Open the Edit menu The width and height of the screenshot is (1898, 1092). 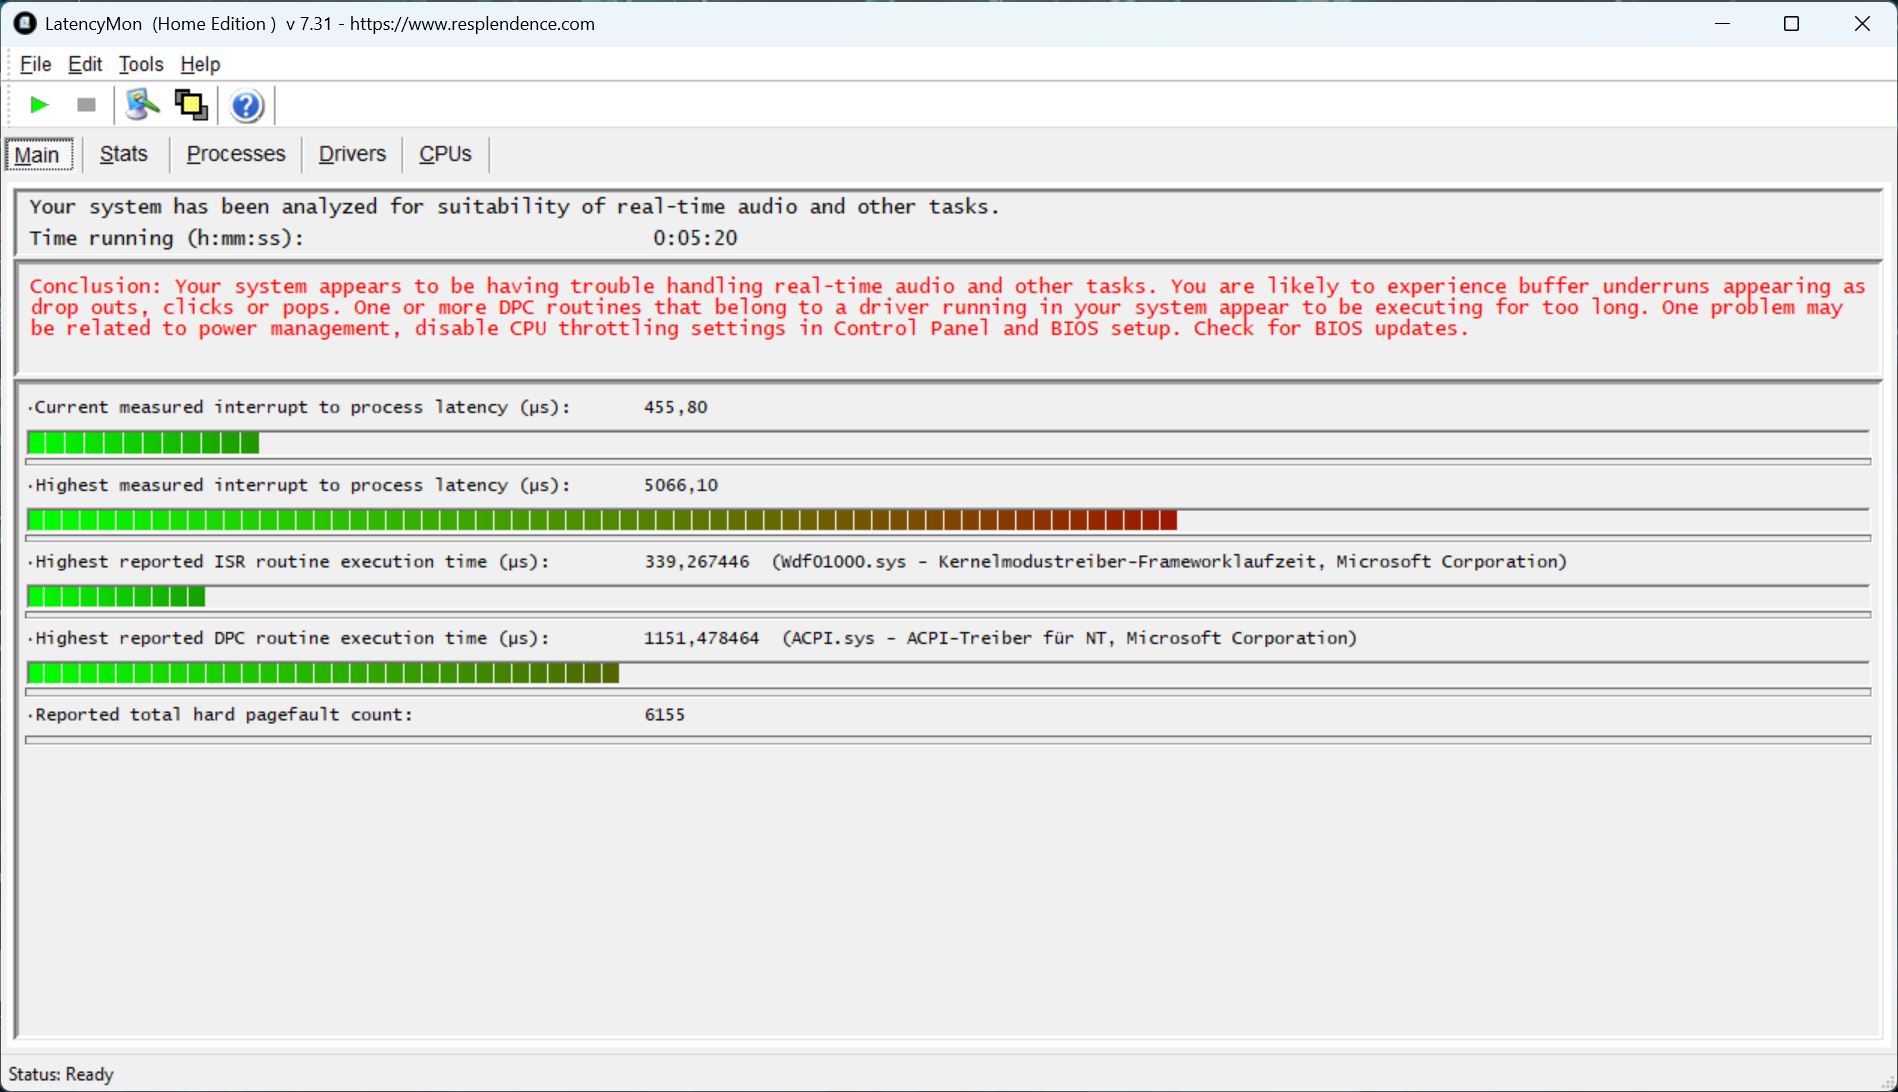click(x=85, y=64)
